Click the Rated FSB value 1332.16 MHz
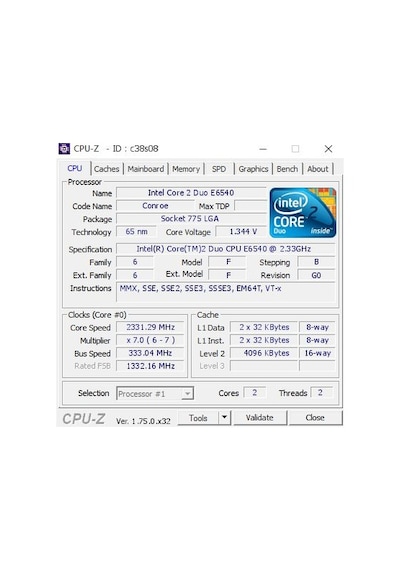Viewport: 400px width, 570px height. pos(150,366)
